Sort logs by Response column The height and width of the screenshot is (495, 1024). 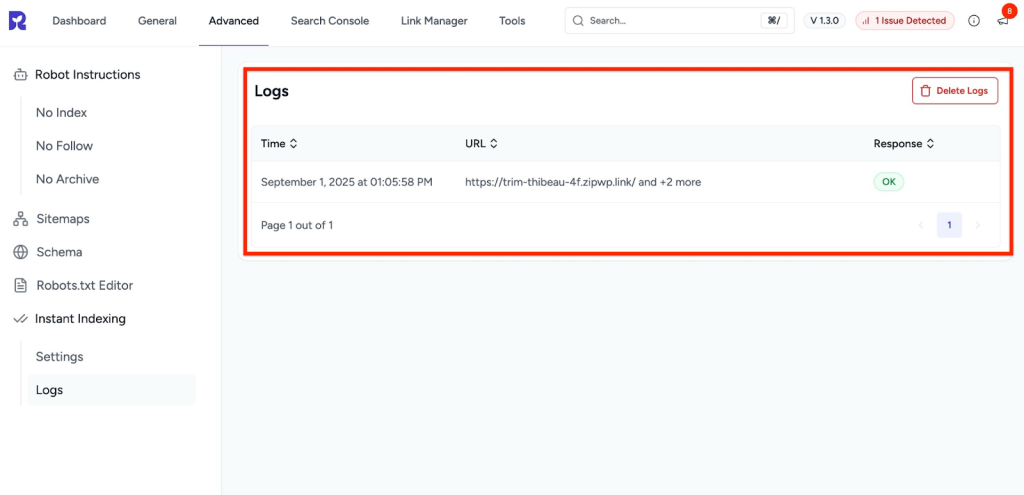(904, 144)
